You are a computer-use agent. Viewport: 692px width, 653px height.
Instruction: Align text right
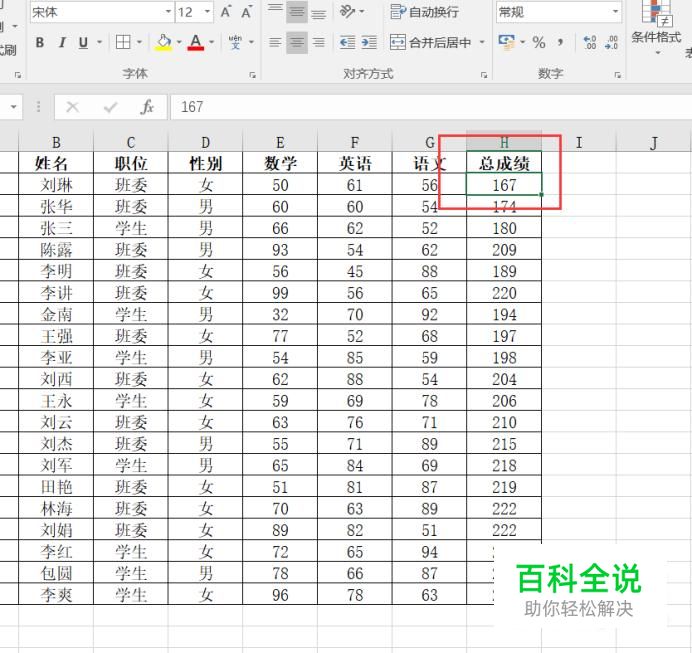(318, 43)
